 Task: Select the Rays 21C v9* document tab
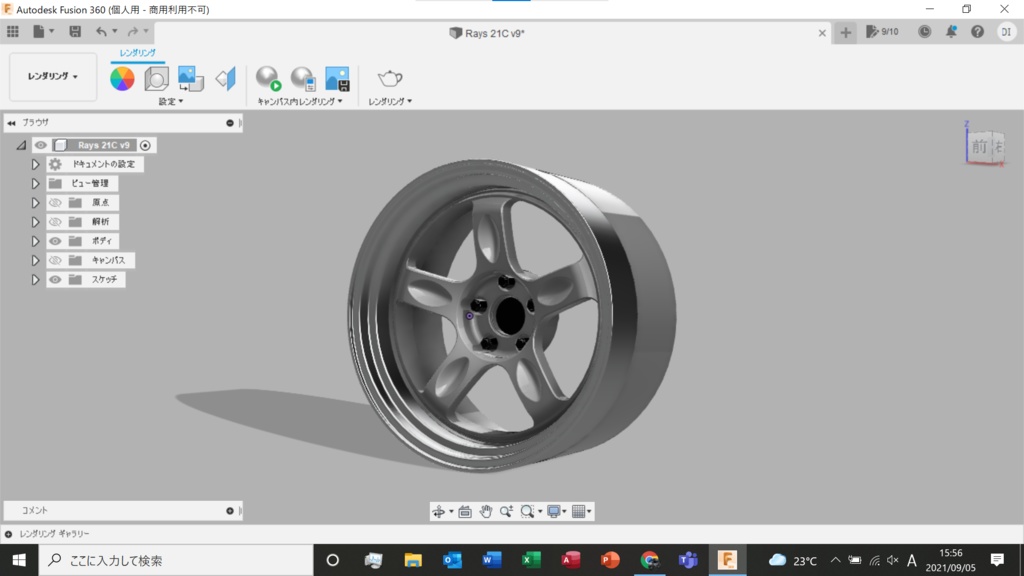[487, 33]
